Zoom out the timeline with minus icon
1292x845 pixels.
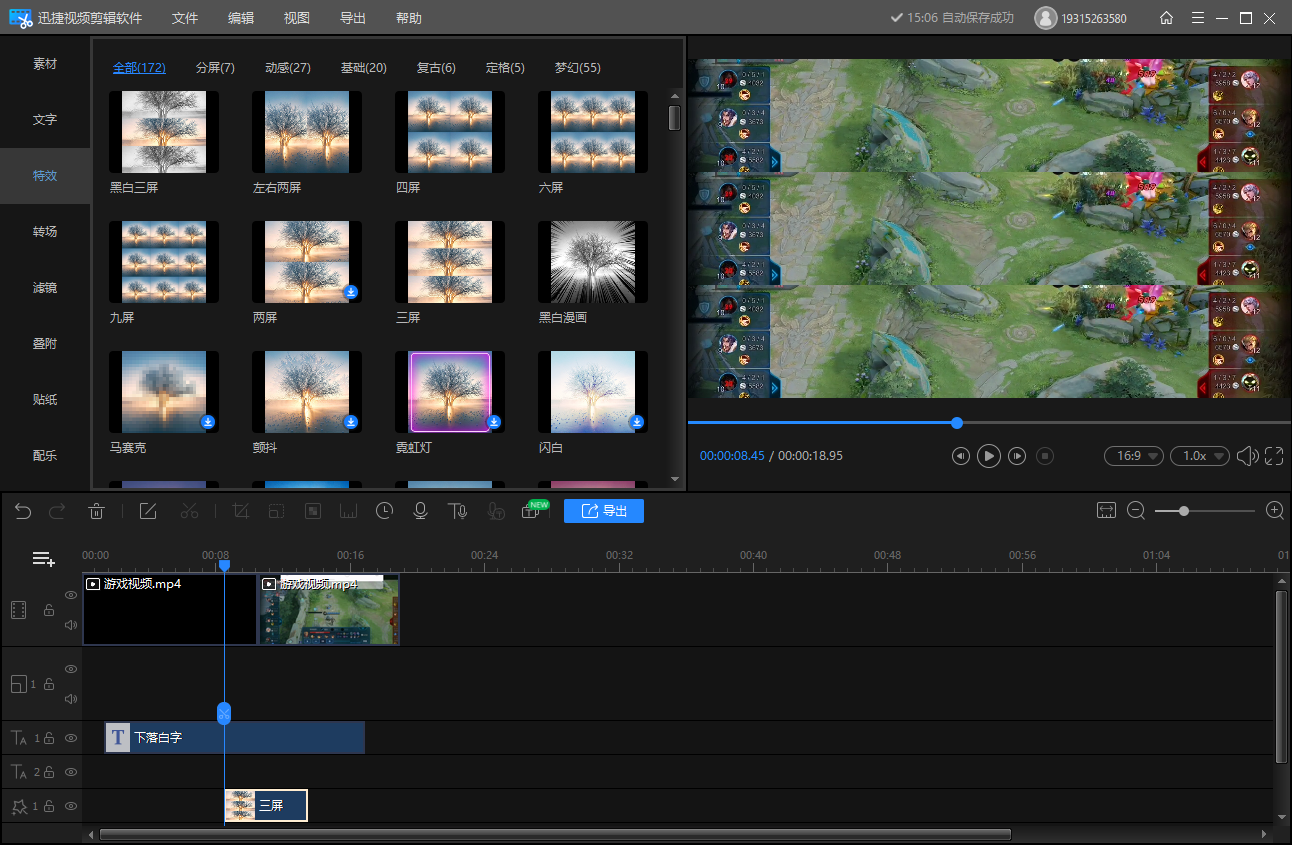1136,510
